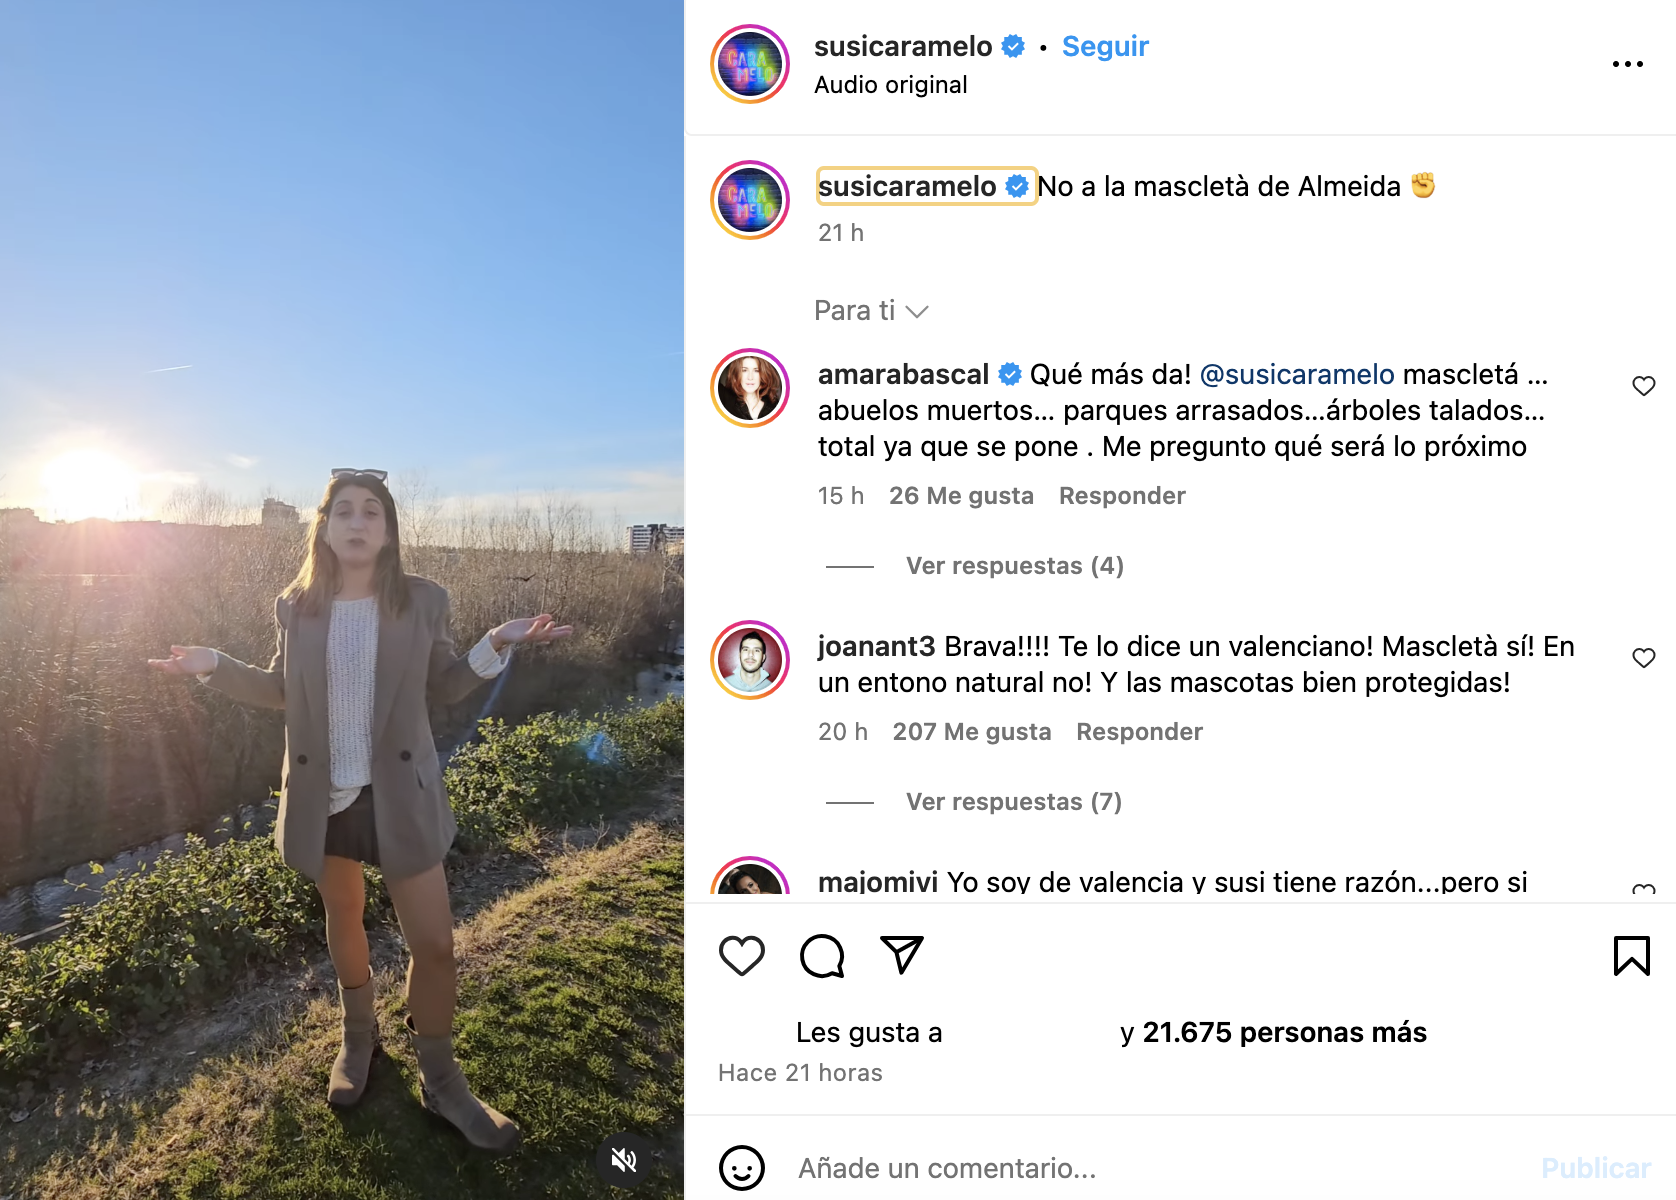Open comments via the speech bubble icon
Viewport: 1676px width, 1200px height.
click(822, 956)
